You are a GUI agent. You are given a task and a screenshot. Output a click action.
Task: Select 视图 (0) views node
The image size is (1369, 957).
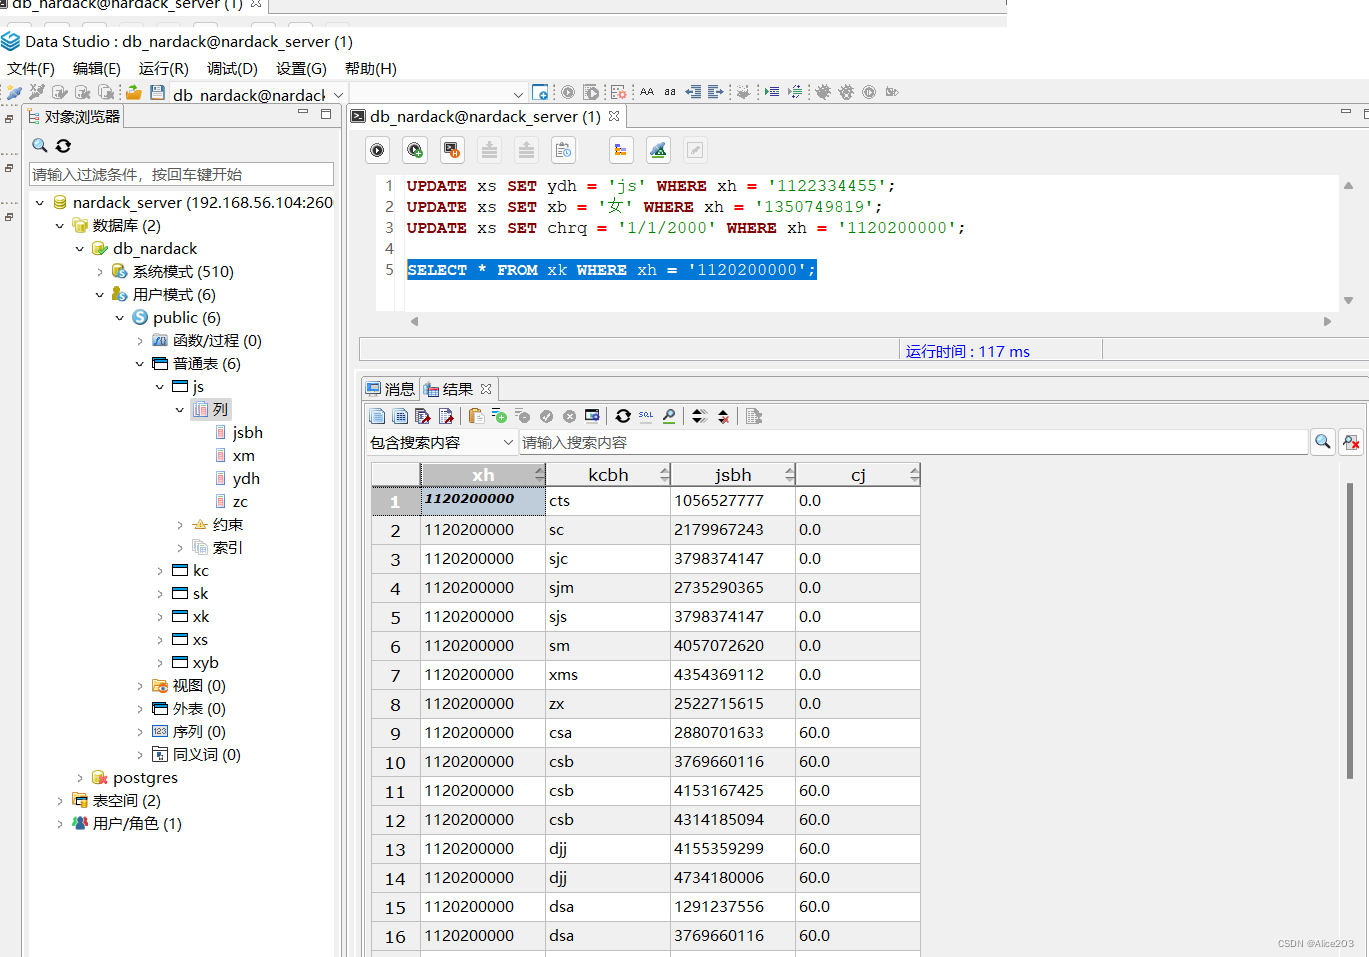199,686
